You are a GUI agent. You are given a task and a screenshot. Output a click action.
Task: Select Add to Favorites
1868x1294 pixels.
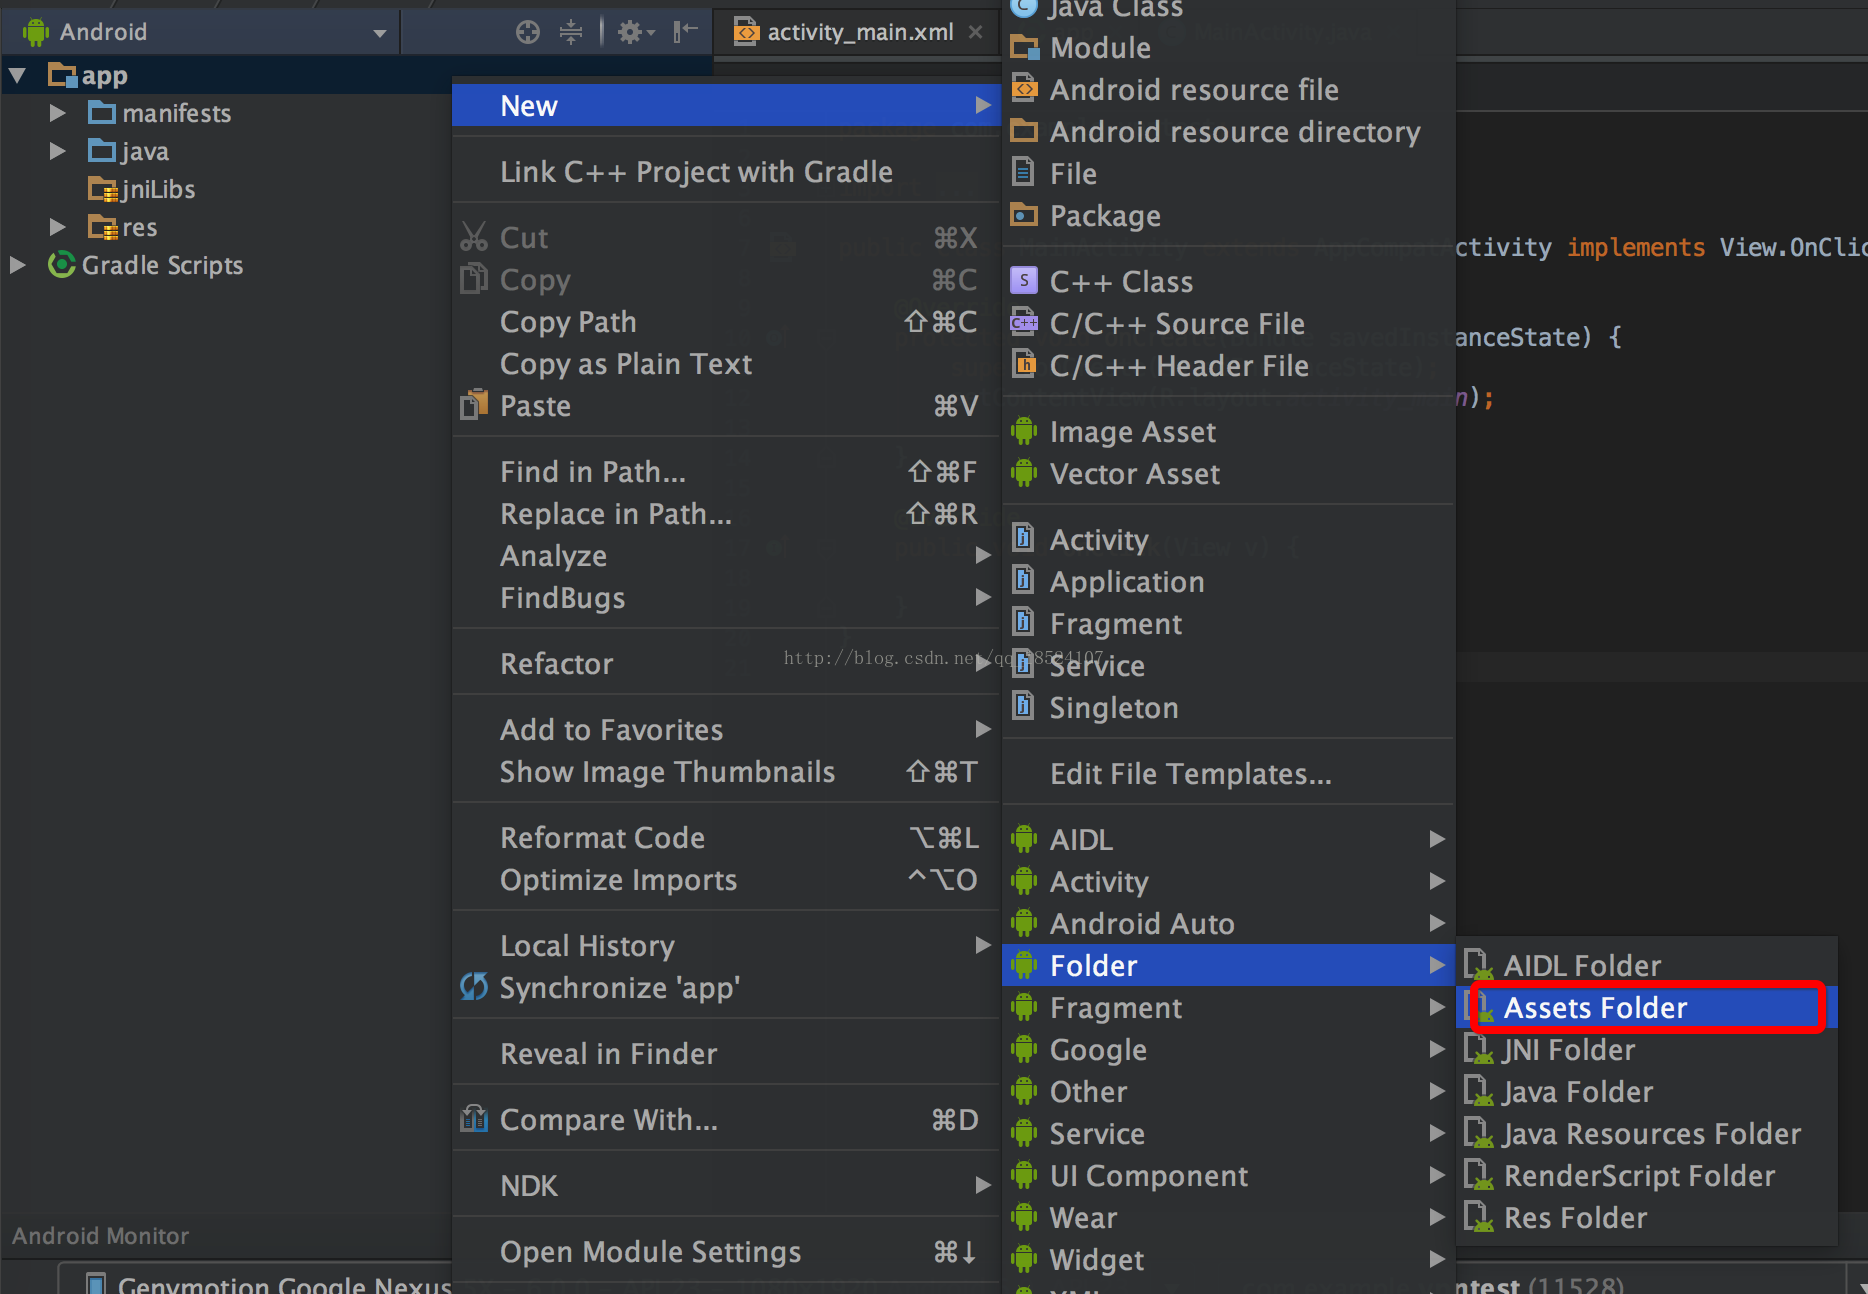[x=726, y=729]
